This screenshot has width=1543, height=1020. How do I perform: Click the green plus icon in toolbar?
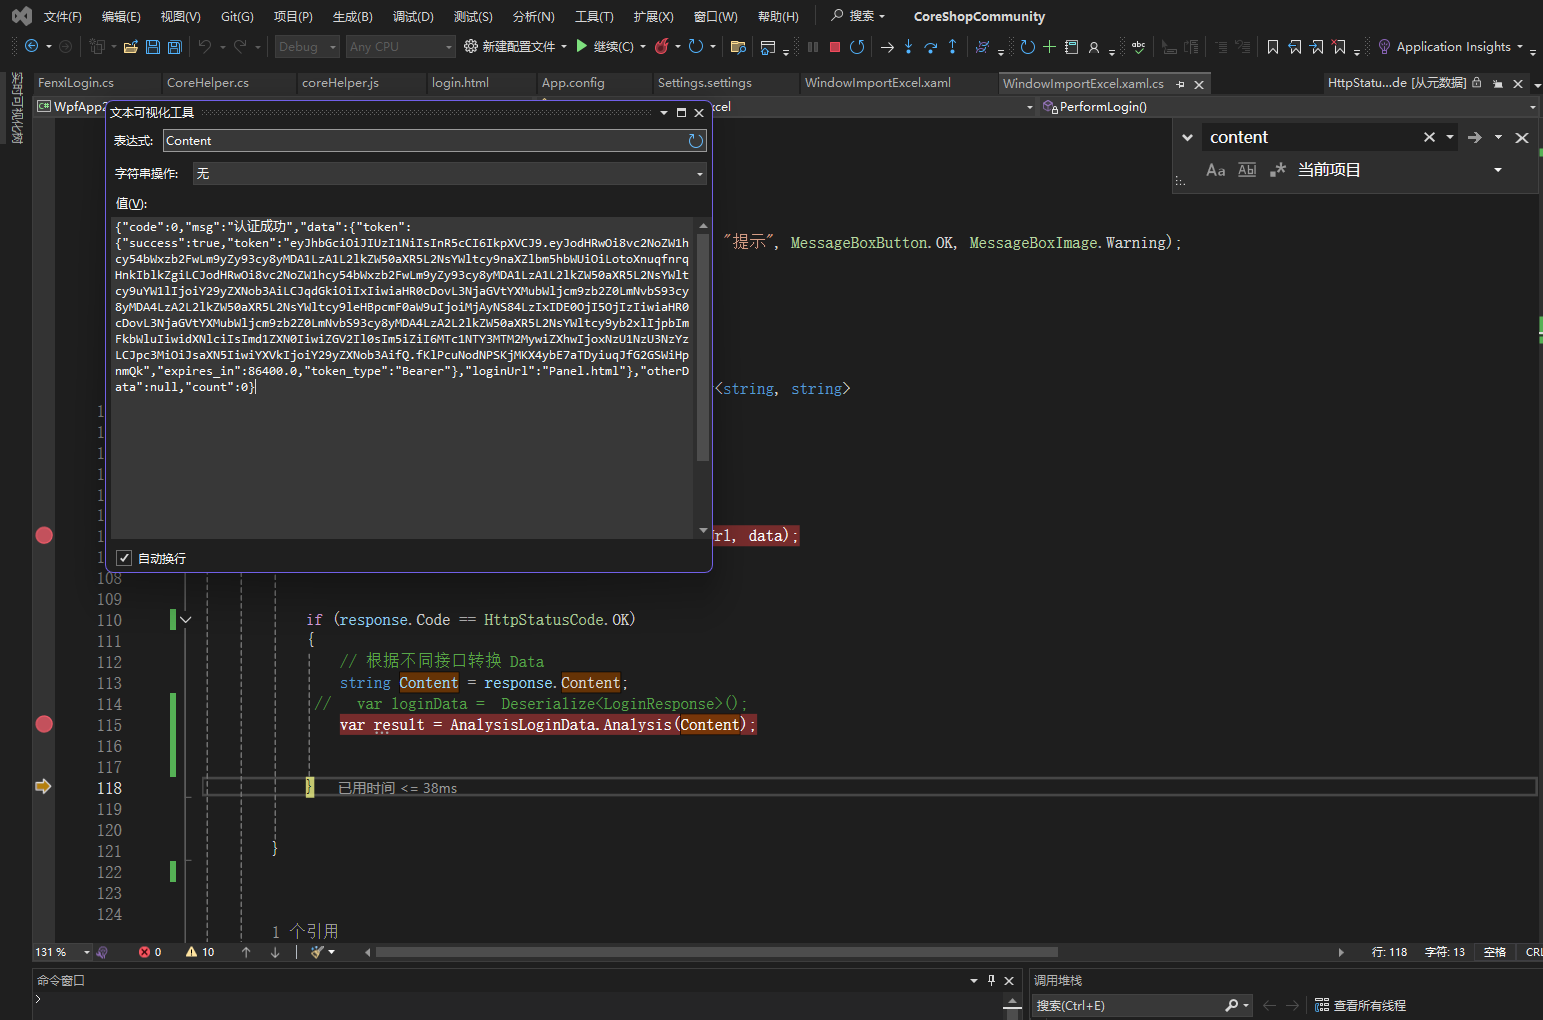1049,46
